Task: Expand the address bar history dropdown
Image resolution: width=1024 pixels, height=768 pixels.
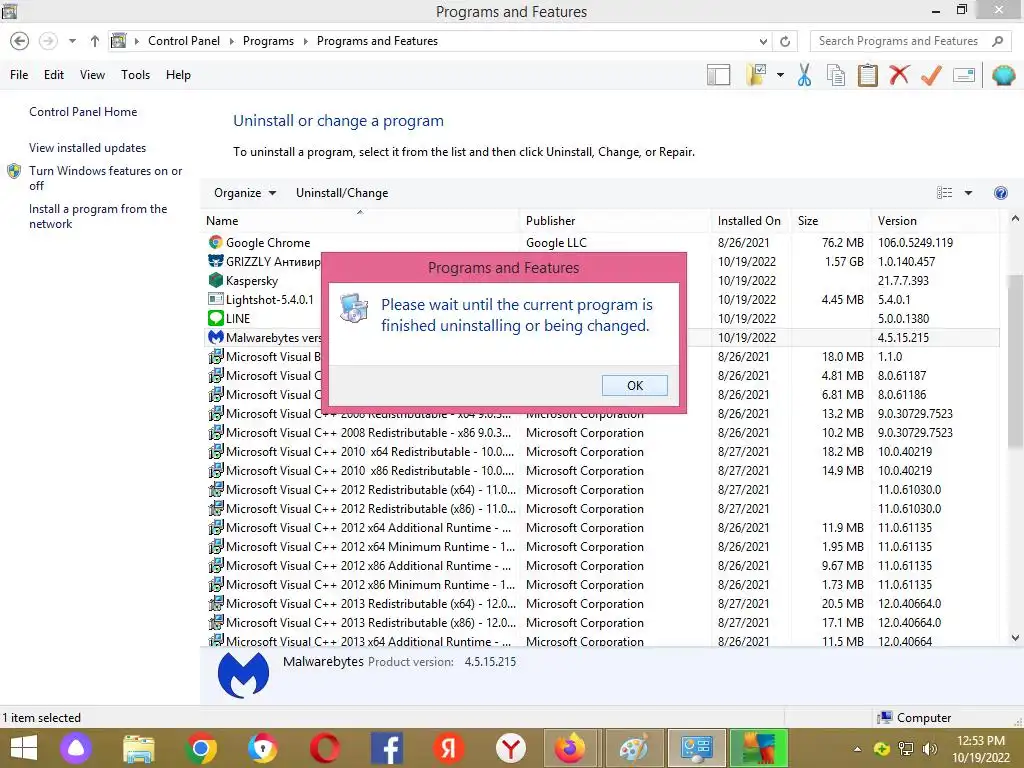Action: (763, 41)
